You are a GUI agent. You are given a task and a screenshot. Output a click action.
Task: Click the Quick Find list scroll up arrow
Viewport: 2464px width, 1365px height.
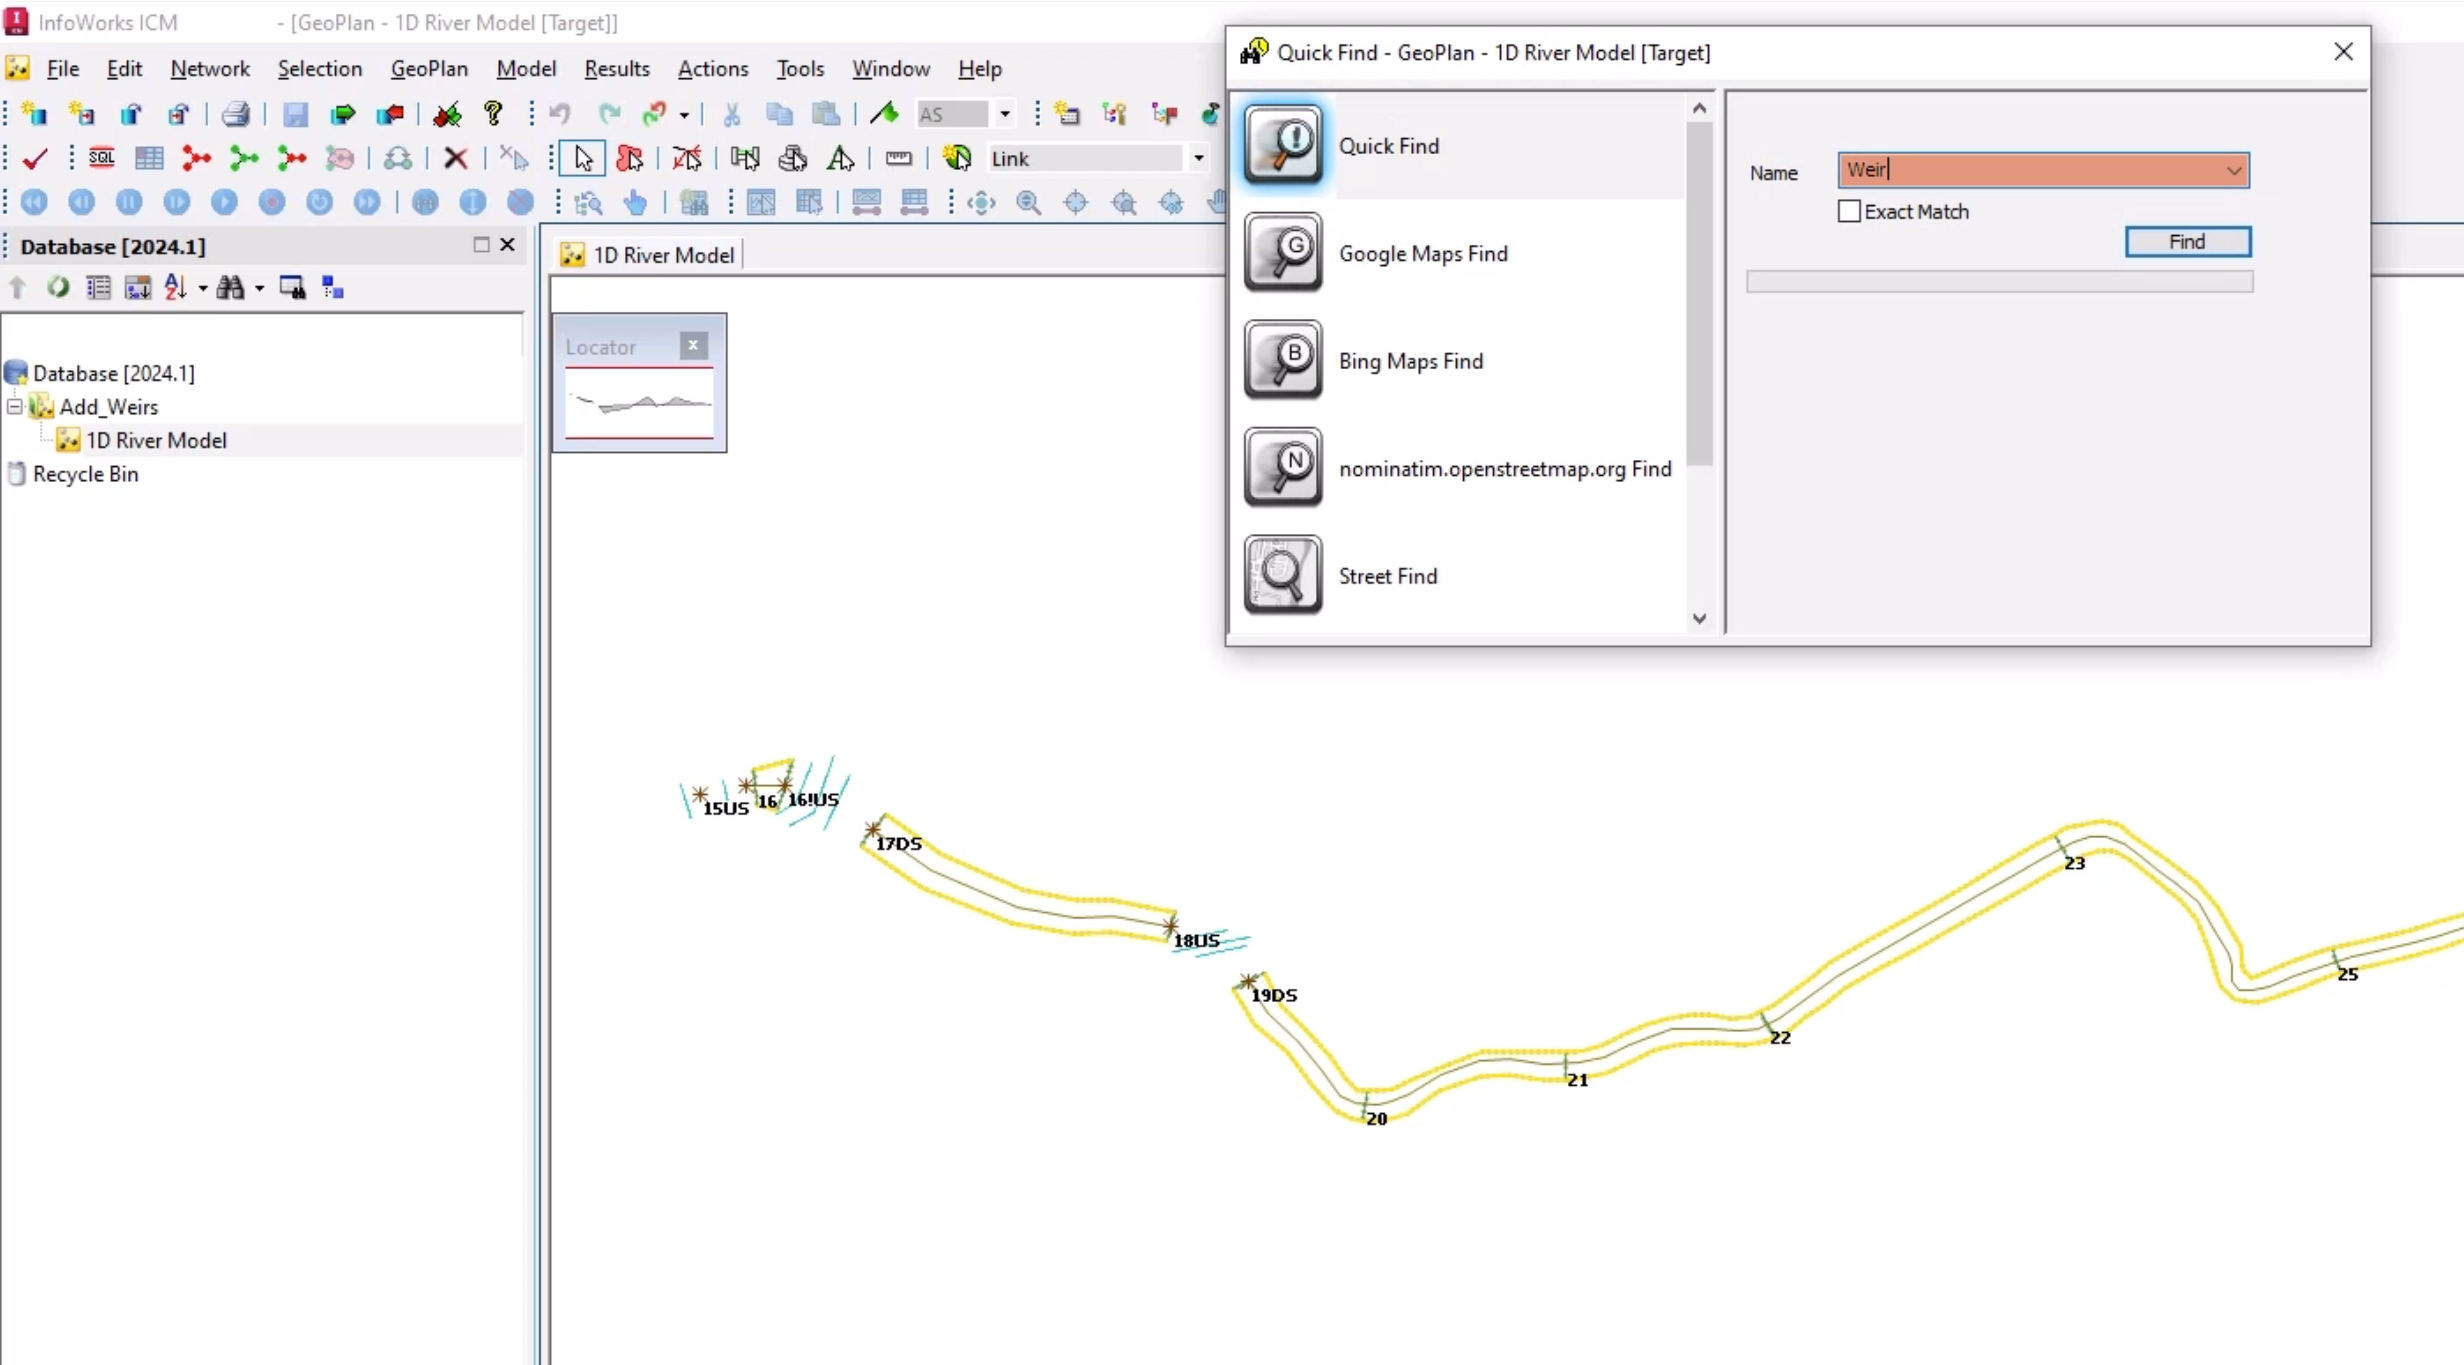point(1699,108)
